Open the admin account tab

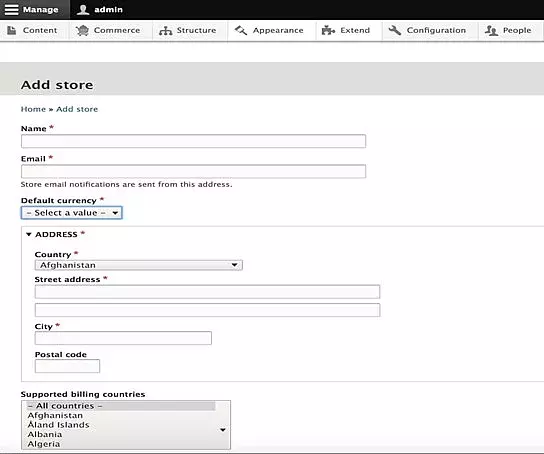(100, 9)
